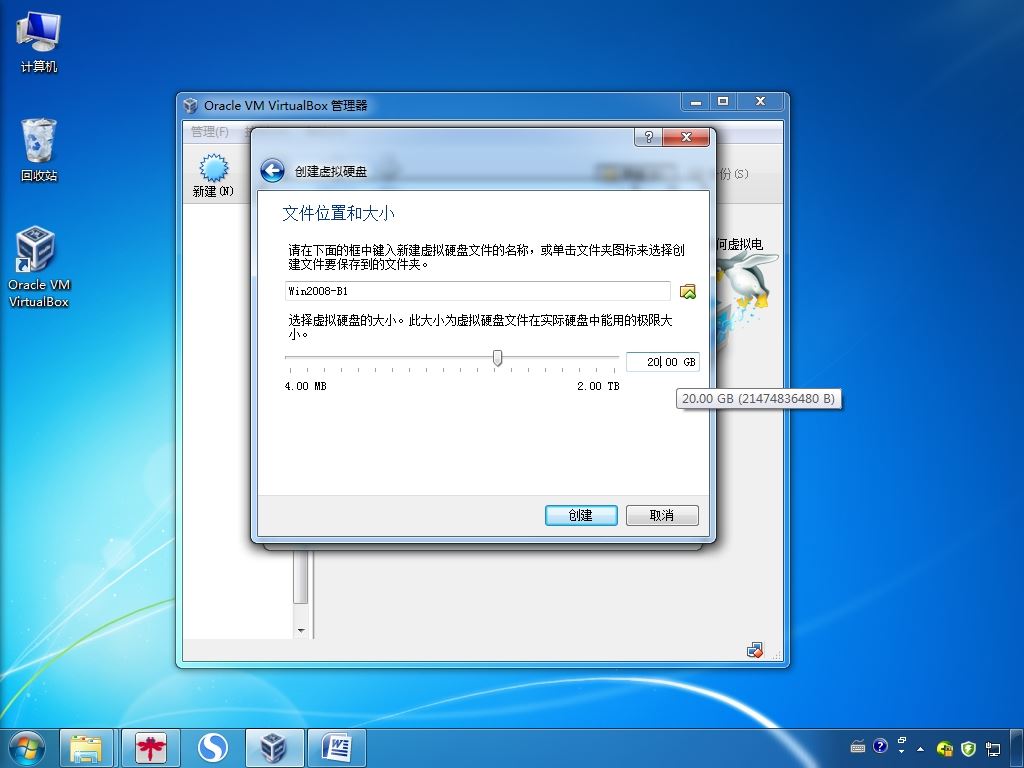Click the New (新建) icon in the VirtualBox toolbar

tap(213, 175)
